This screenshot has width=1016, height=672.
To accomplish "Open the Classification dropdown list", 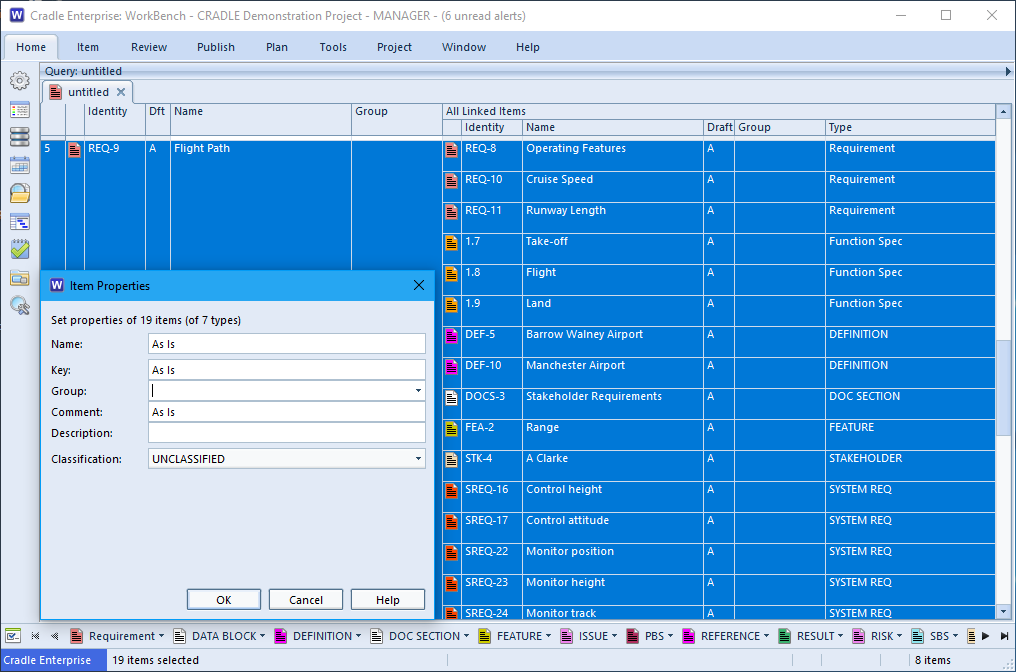I will (418, 459).
